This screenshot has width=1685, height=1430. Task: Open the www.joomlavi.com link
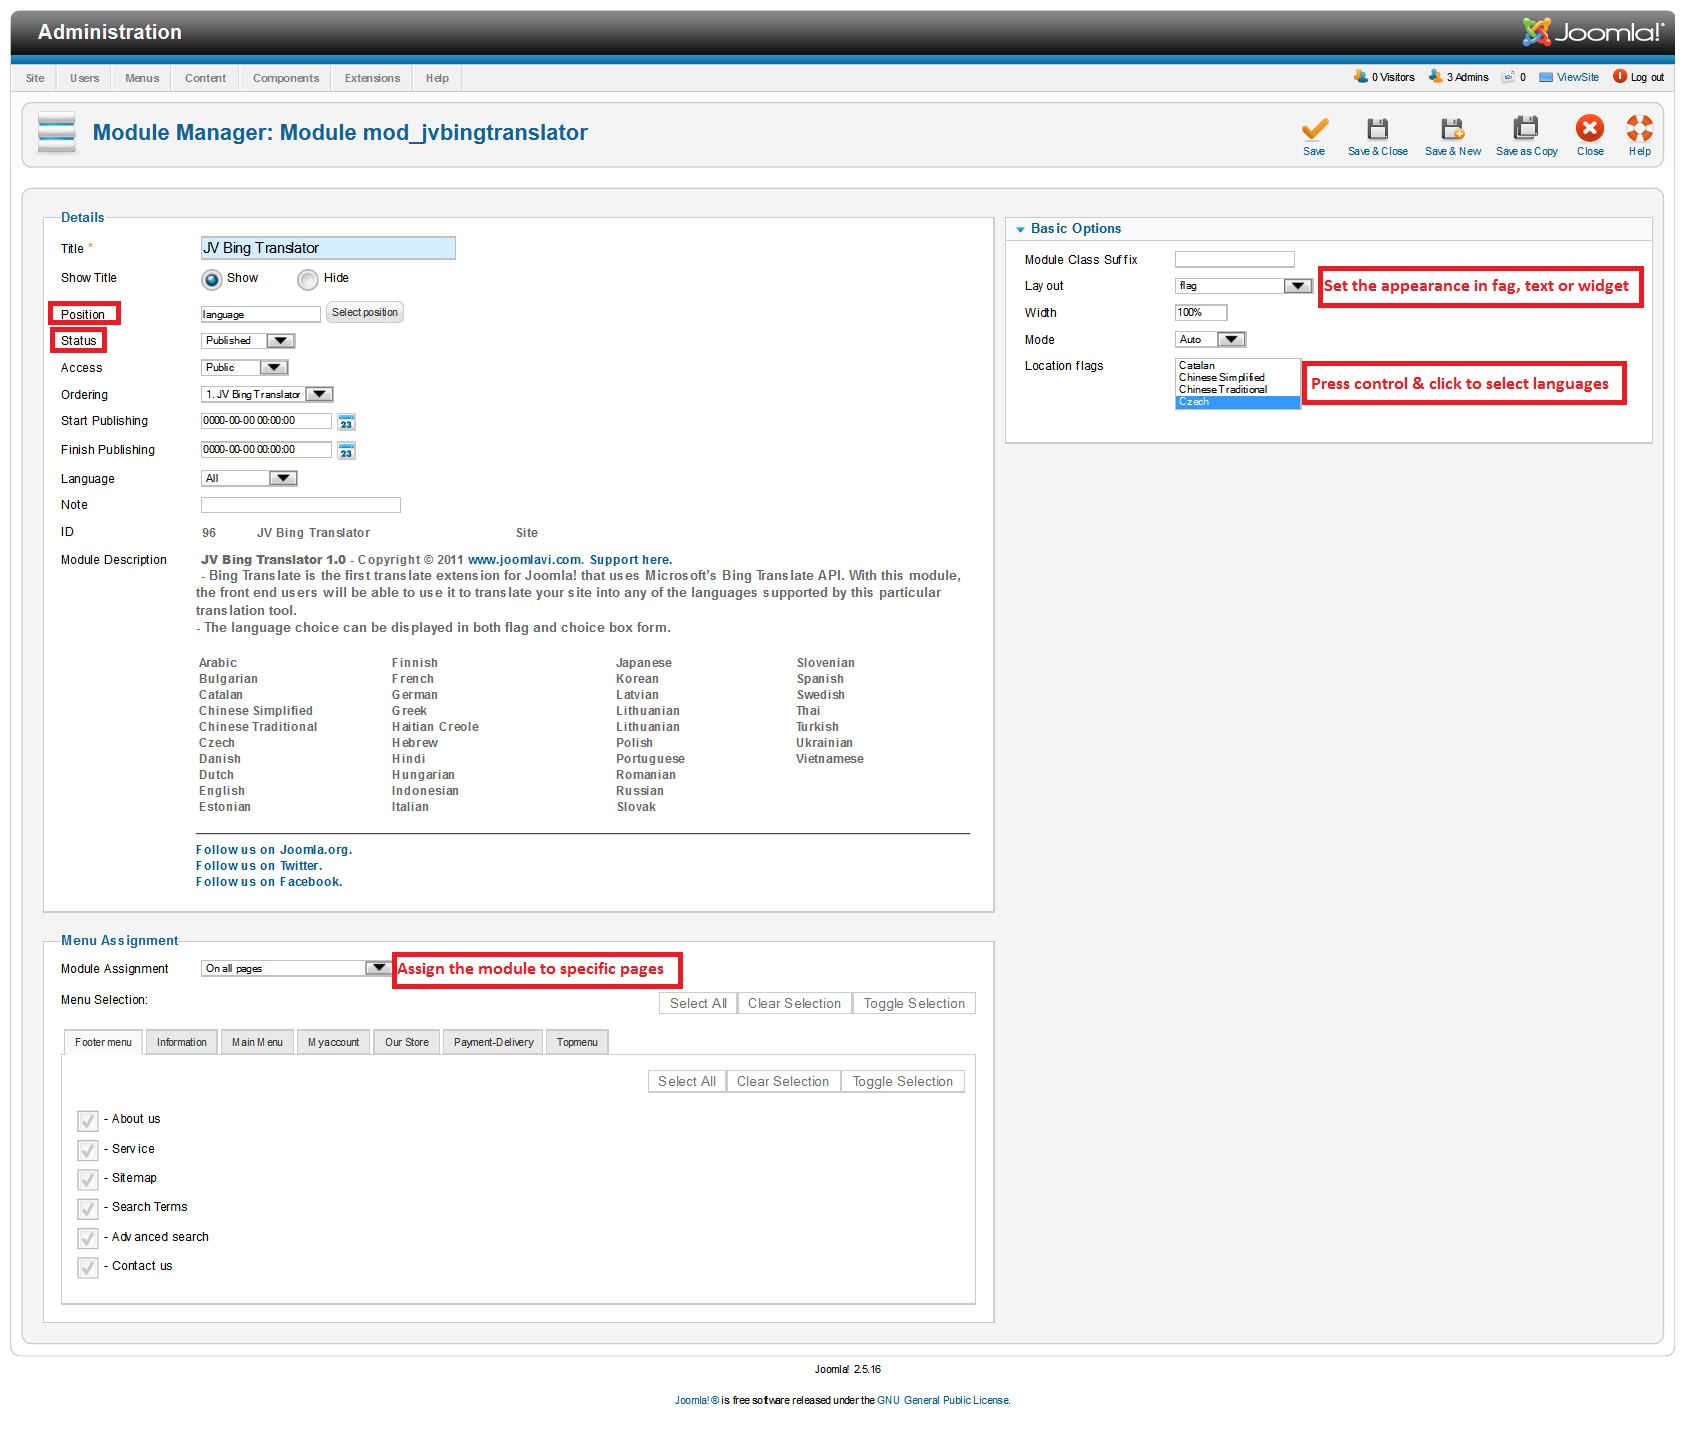point(525,560)
